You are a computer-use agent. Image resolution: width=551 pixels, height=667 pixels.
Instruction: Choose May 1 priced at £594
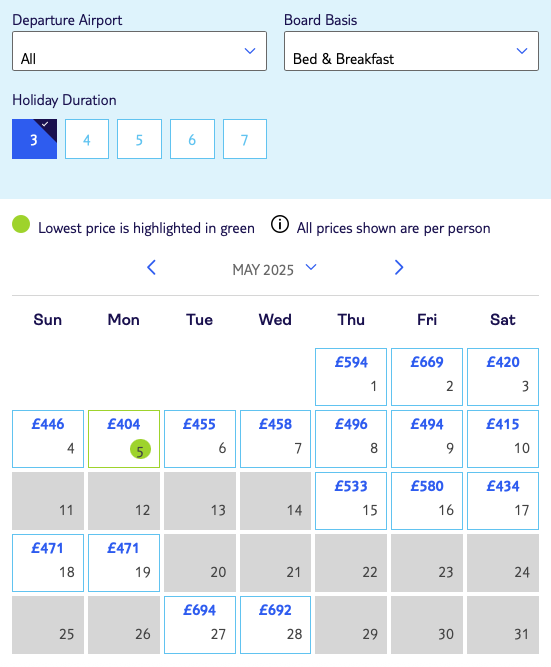coord(351,377)
